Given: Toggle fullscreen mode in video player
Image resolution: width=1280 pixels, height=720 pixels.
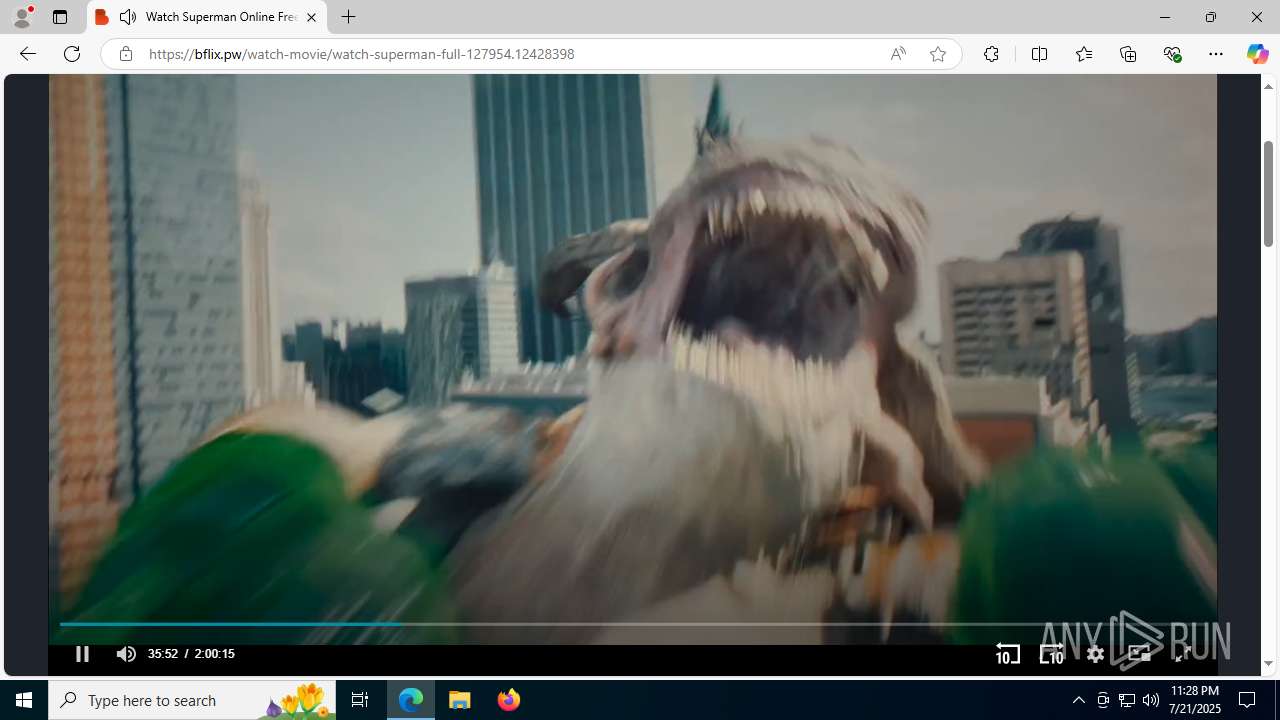Looking at the screenshot, I should [1182, 654].
